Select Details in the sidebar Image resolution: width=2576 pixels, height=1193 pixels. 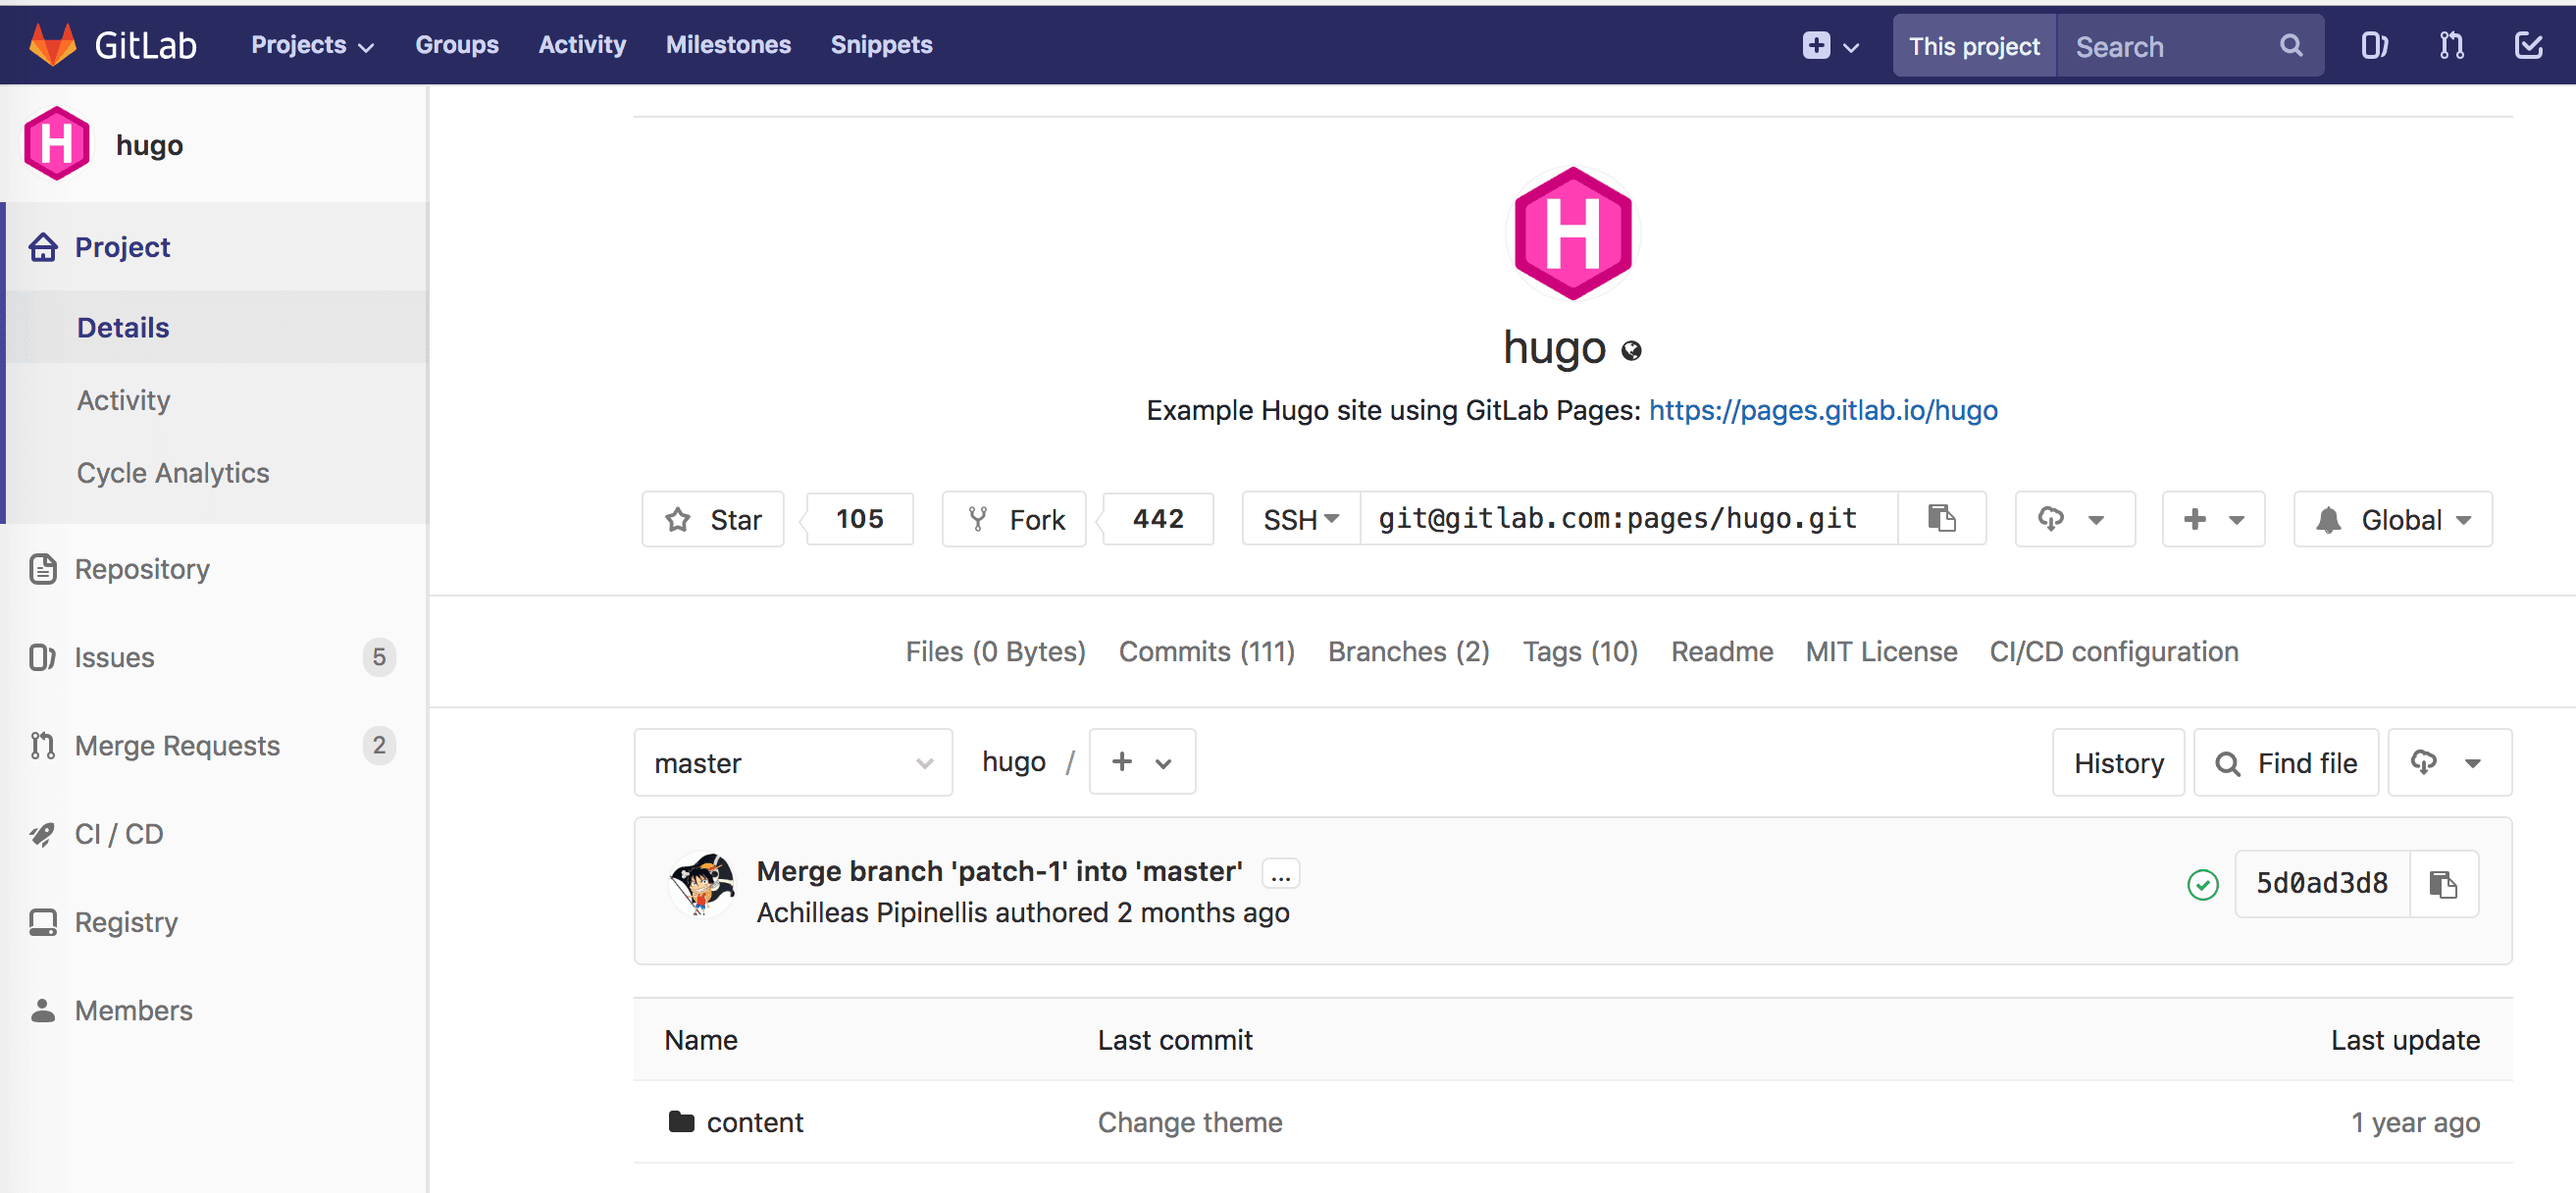tap(218, 327)
